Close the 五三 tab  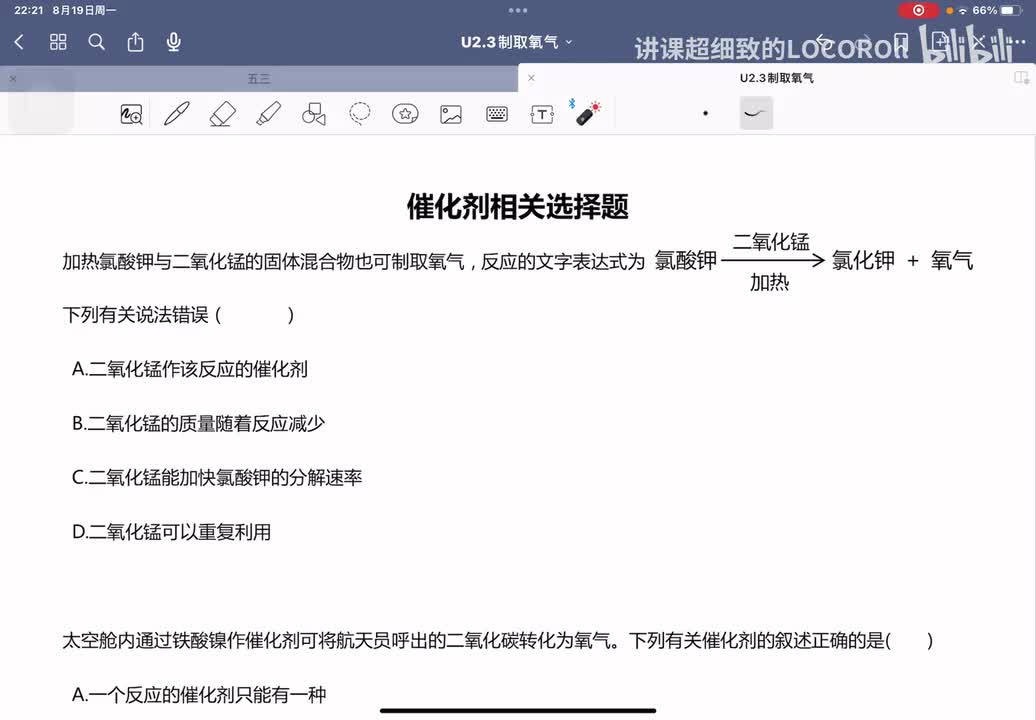[13, 79]
